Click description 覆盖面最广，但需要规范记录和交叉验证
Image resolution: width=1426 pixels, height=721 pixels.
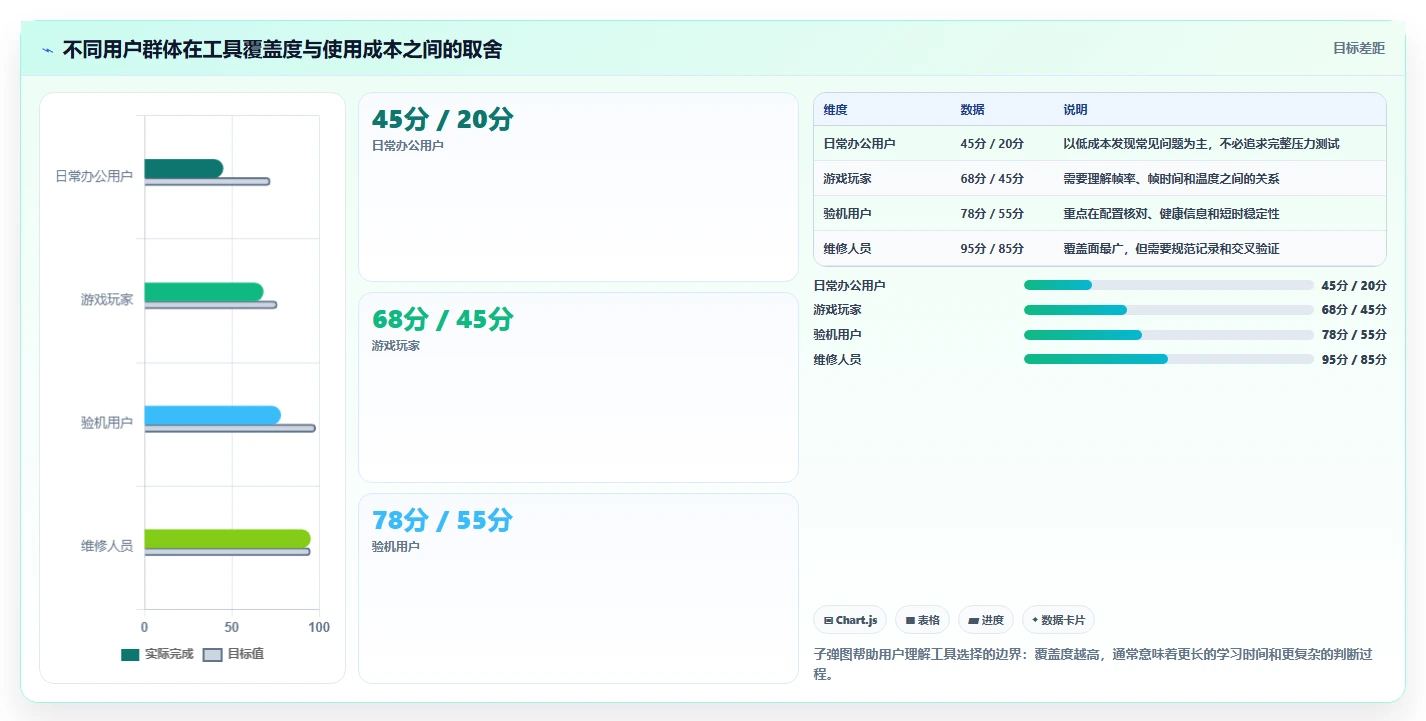click(x=1172, y=249)
